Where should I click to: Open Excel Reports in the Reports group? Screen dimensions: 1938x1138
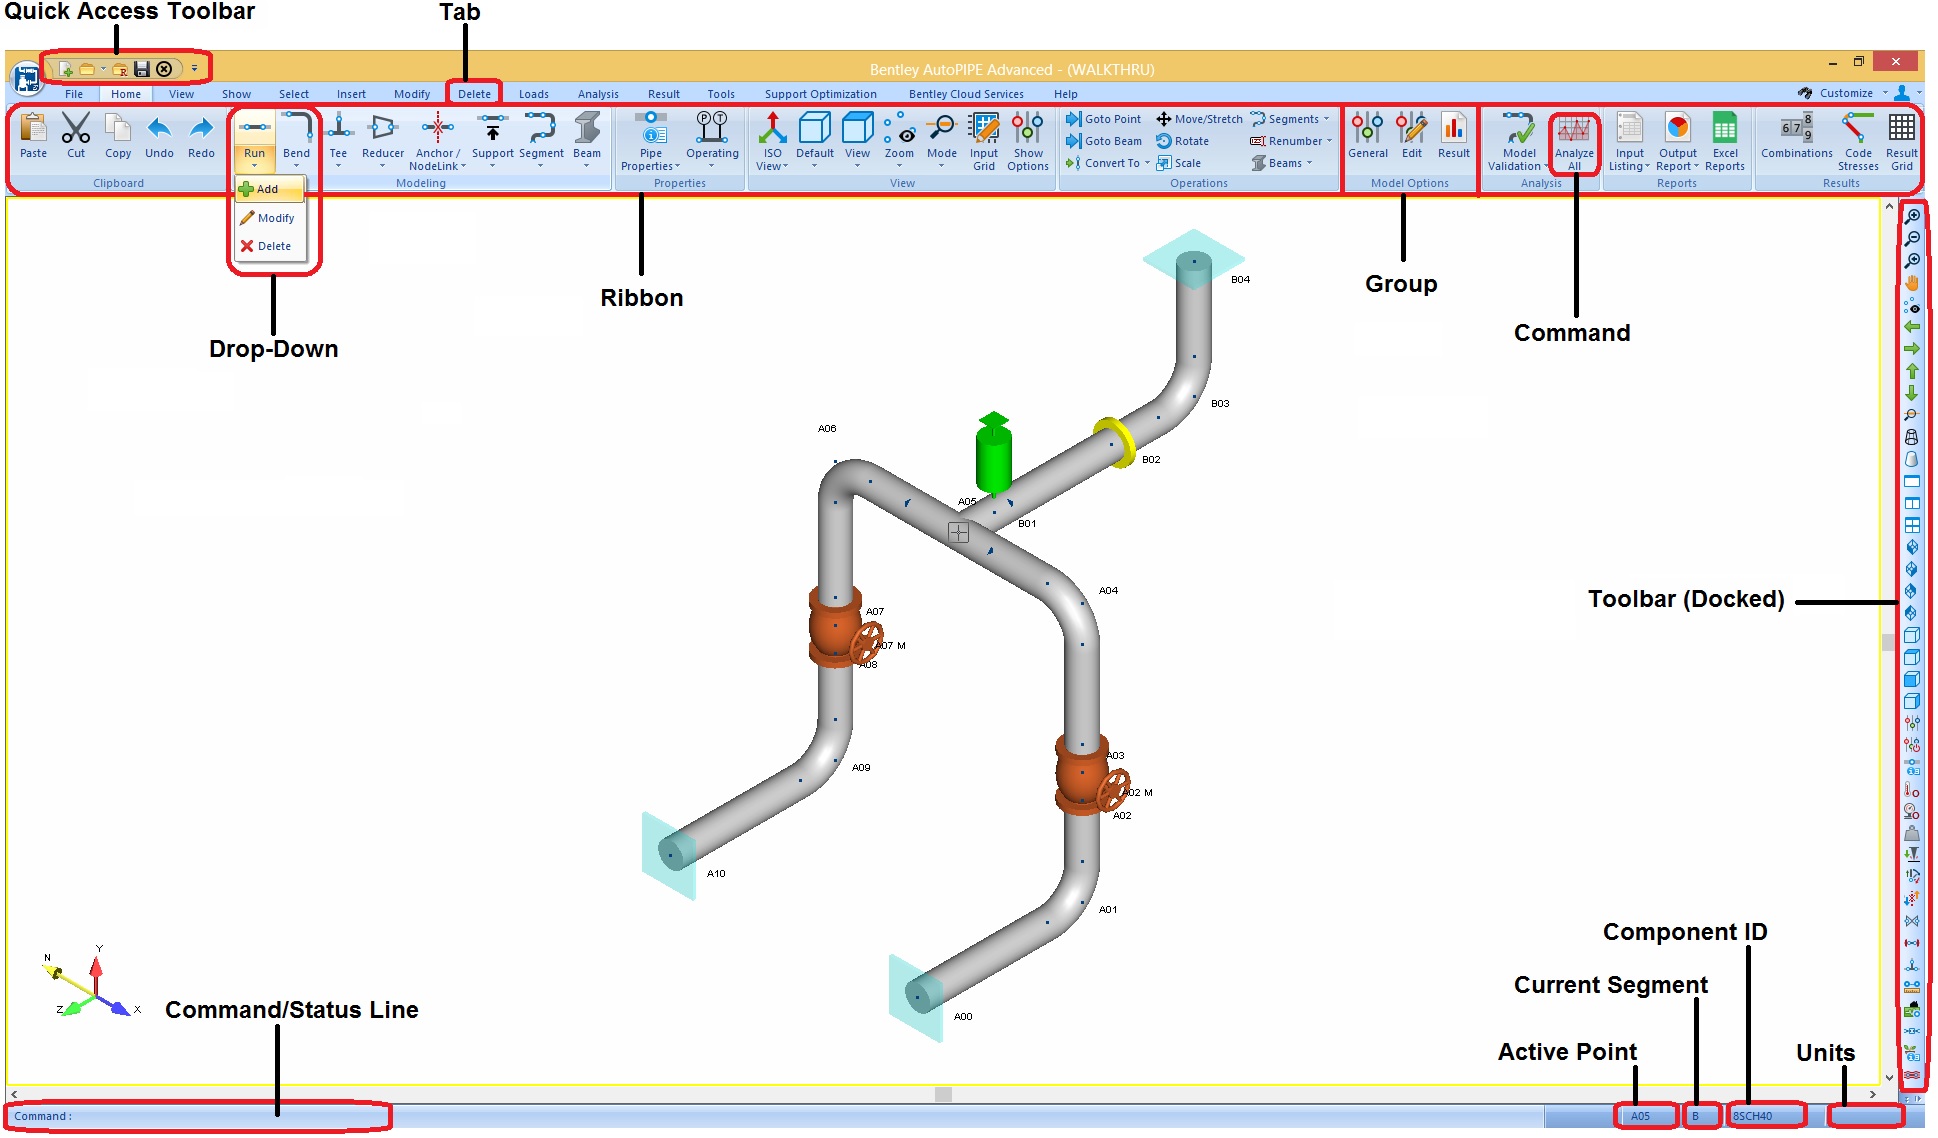[1724, 140]
